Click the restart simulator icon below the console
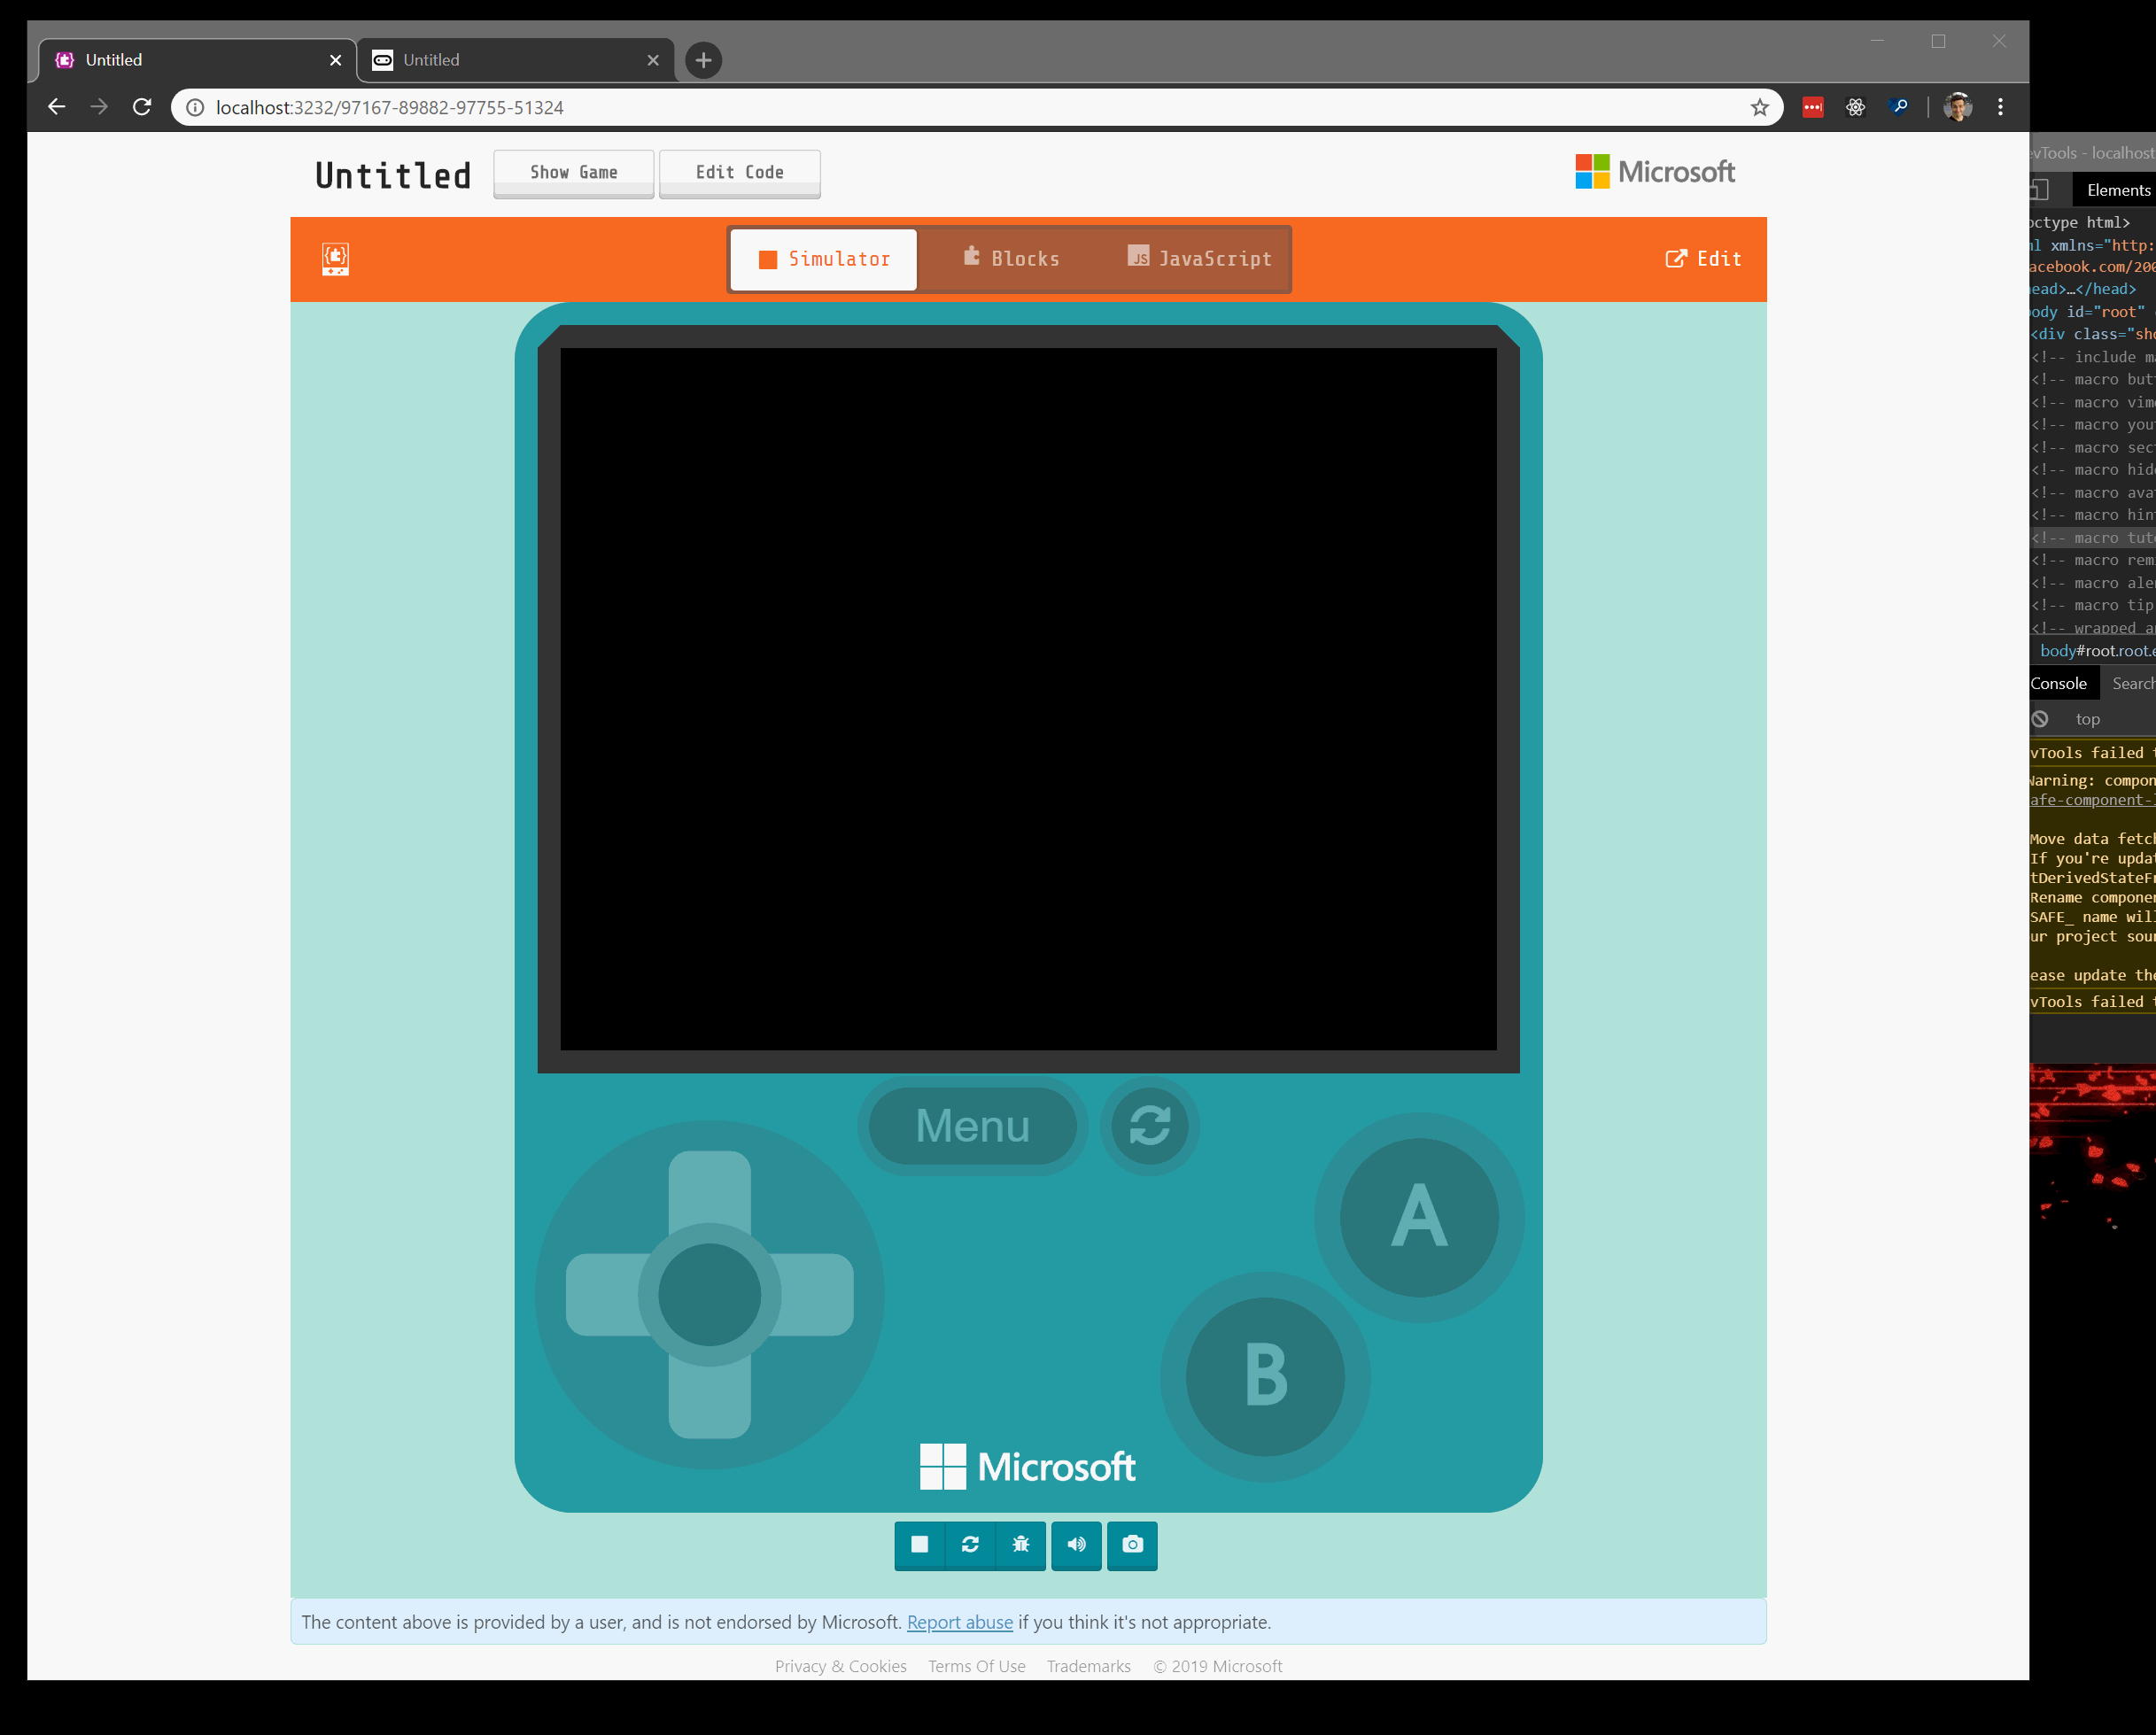Viewport: 2156px width, 1735px height. [x=970, y=1544]
